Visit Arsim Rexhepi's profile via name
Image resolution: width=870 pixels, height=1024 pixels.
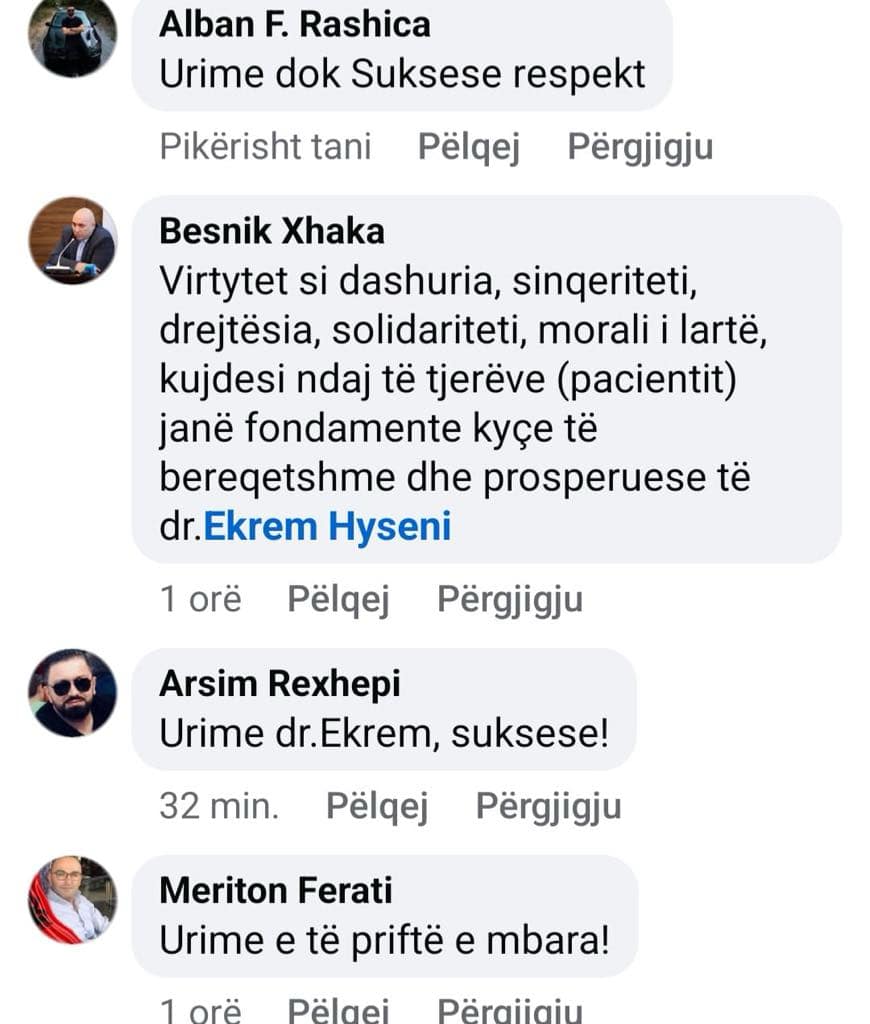[x=279, y=684]
